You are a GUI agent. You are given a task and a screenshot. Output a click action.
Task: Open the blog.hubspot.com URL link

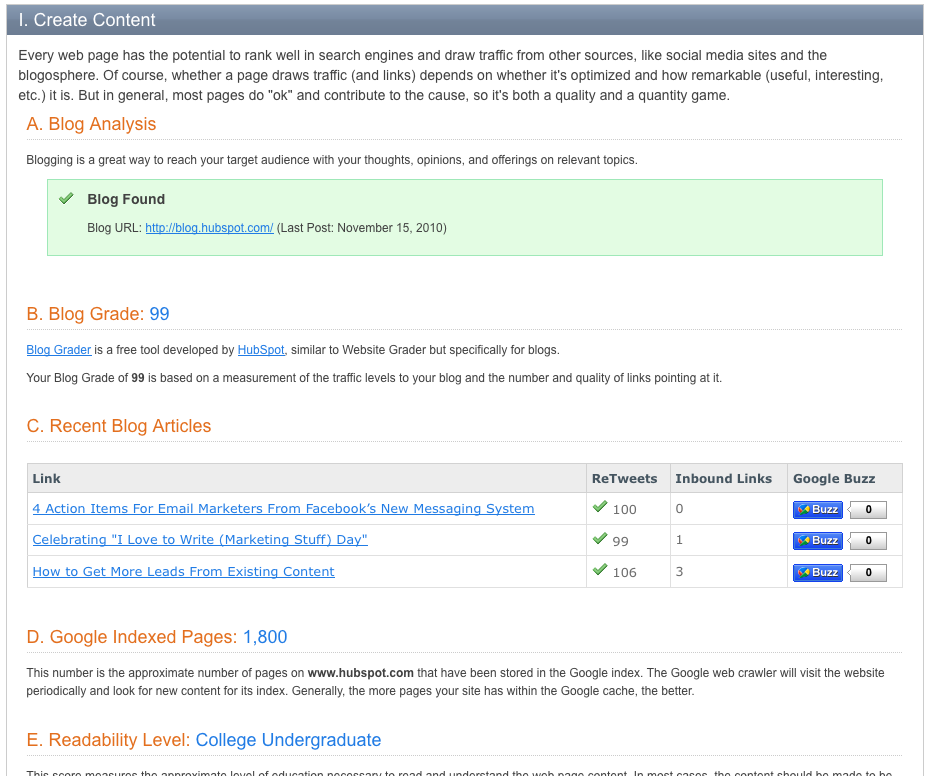click(x=209, y=228)
